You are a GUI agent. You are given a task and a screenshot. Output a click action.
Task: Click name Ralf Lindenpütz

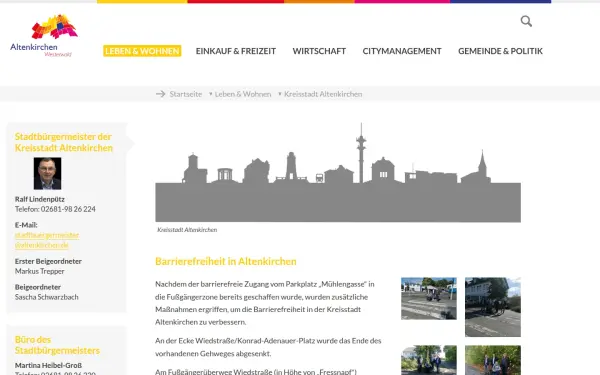(x=40, y=199)
